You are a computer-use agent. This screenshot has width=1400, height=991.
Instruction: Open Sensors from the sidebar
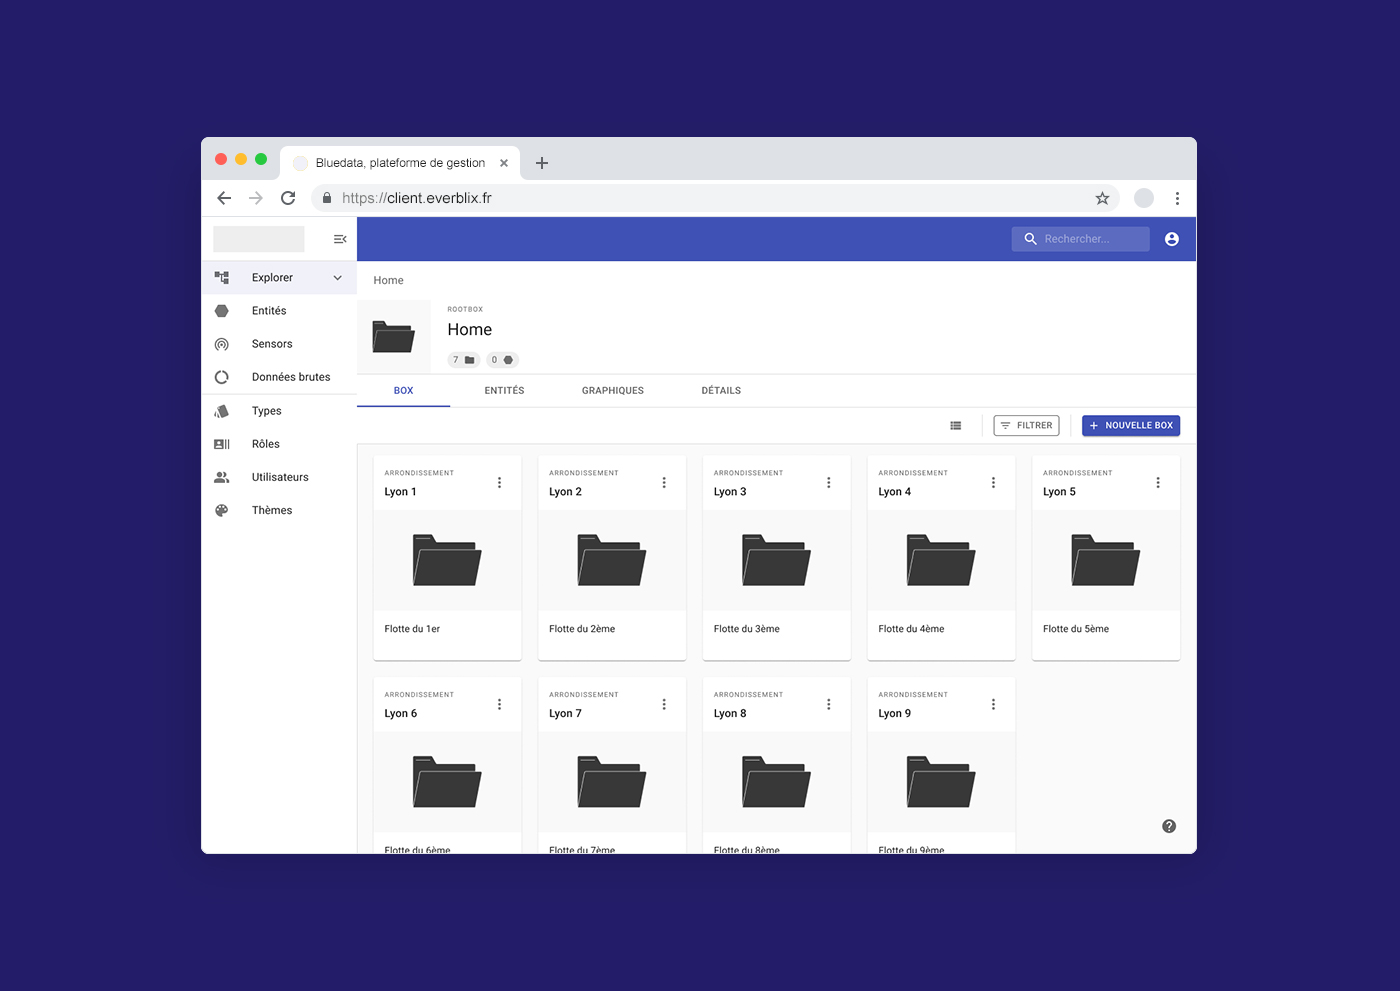271,344
